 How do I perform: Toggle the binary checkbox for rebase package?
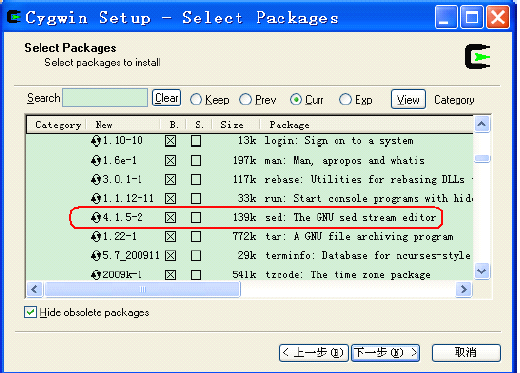coord(170,180)
